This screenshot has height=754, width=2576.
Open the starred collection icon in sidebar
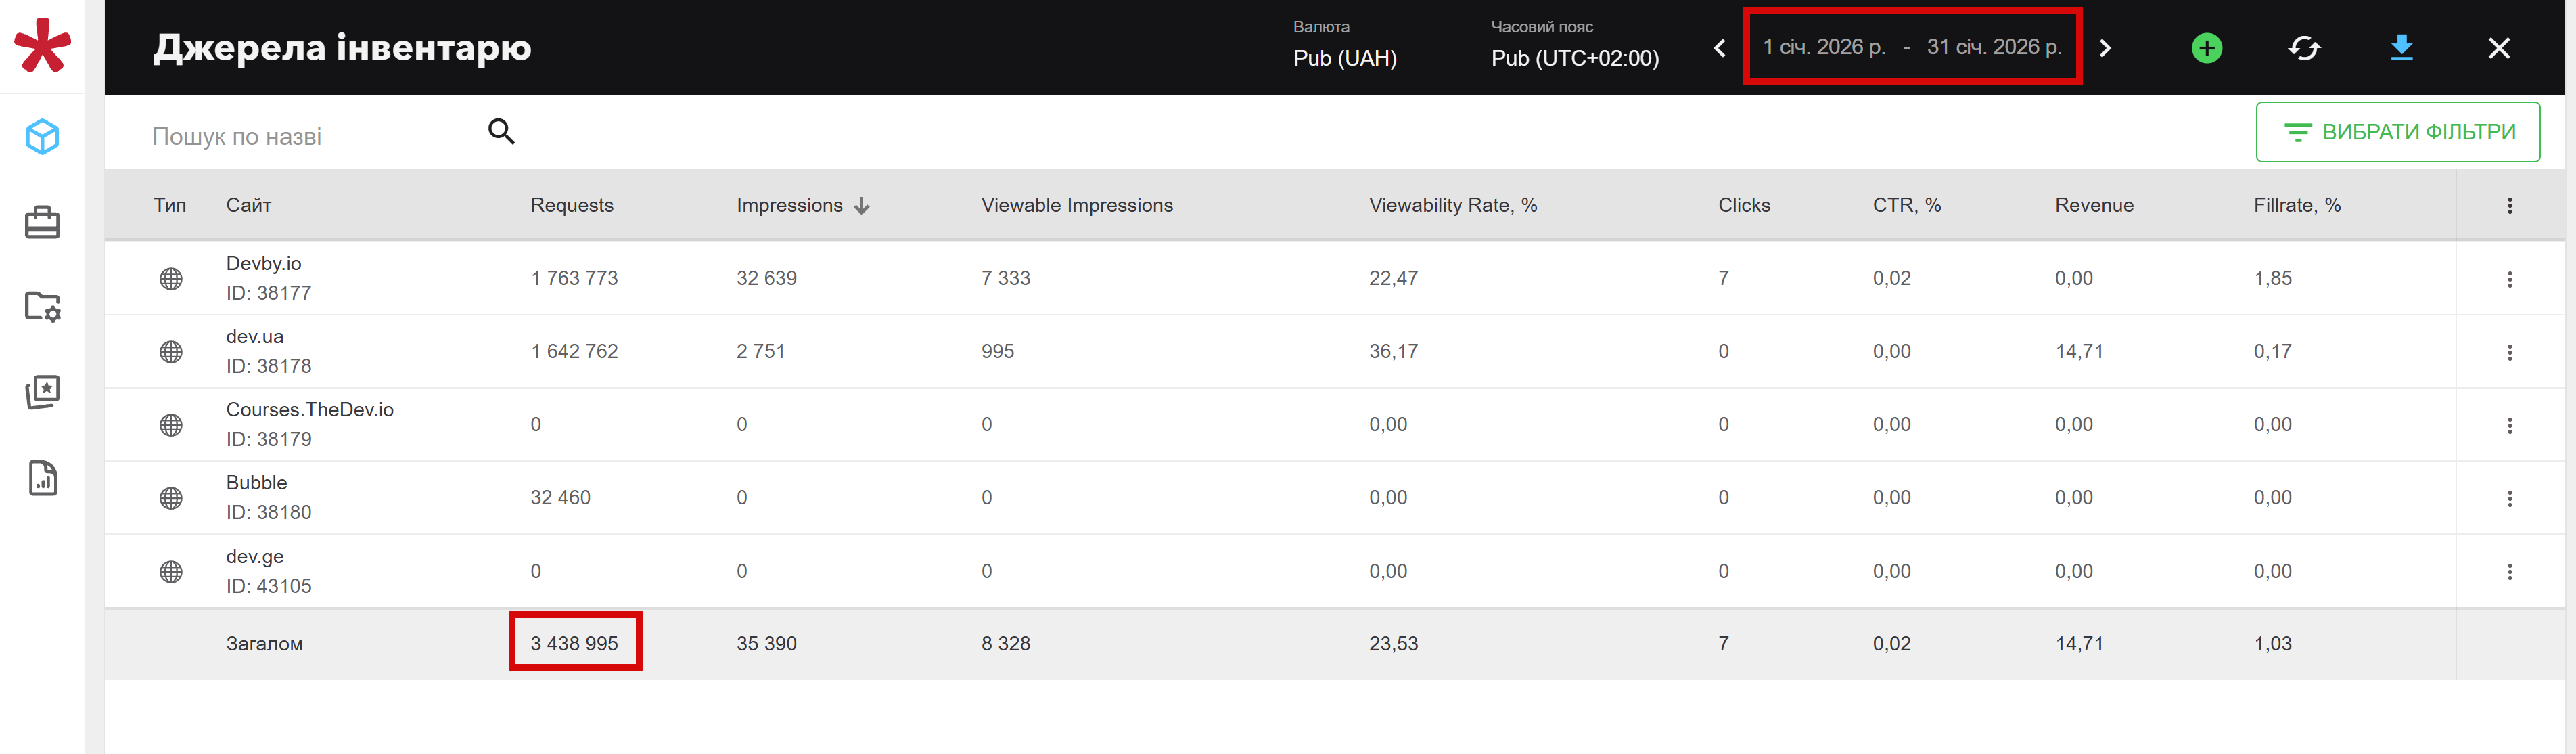coord(42,392)
